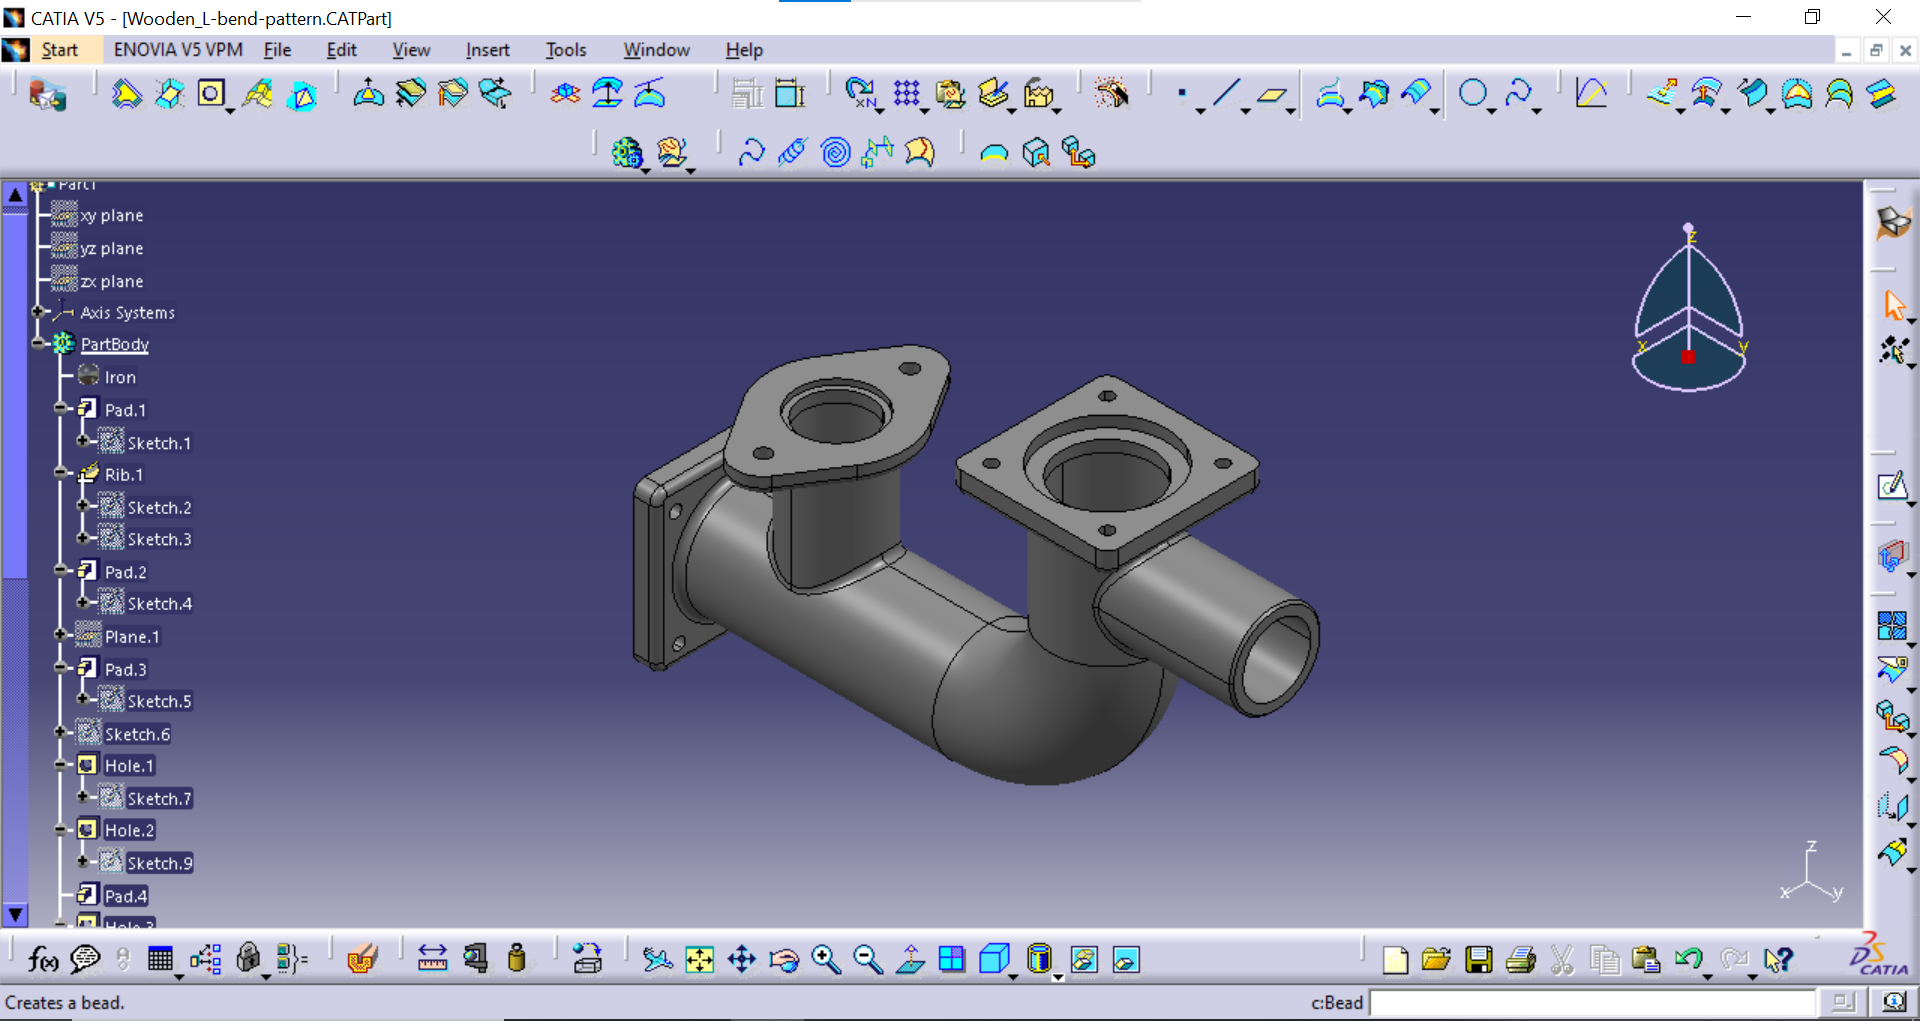Toggle the Shading view mode cube
This screenshot has width=1920, height=1021.
point(994,960)
